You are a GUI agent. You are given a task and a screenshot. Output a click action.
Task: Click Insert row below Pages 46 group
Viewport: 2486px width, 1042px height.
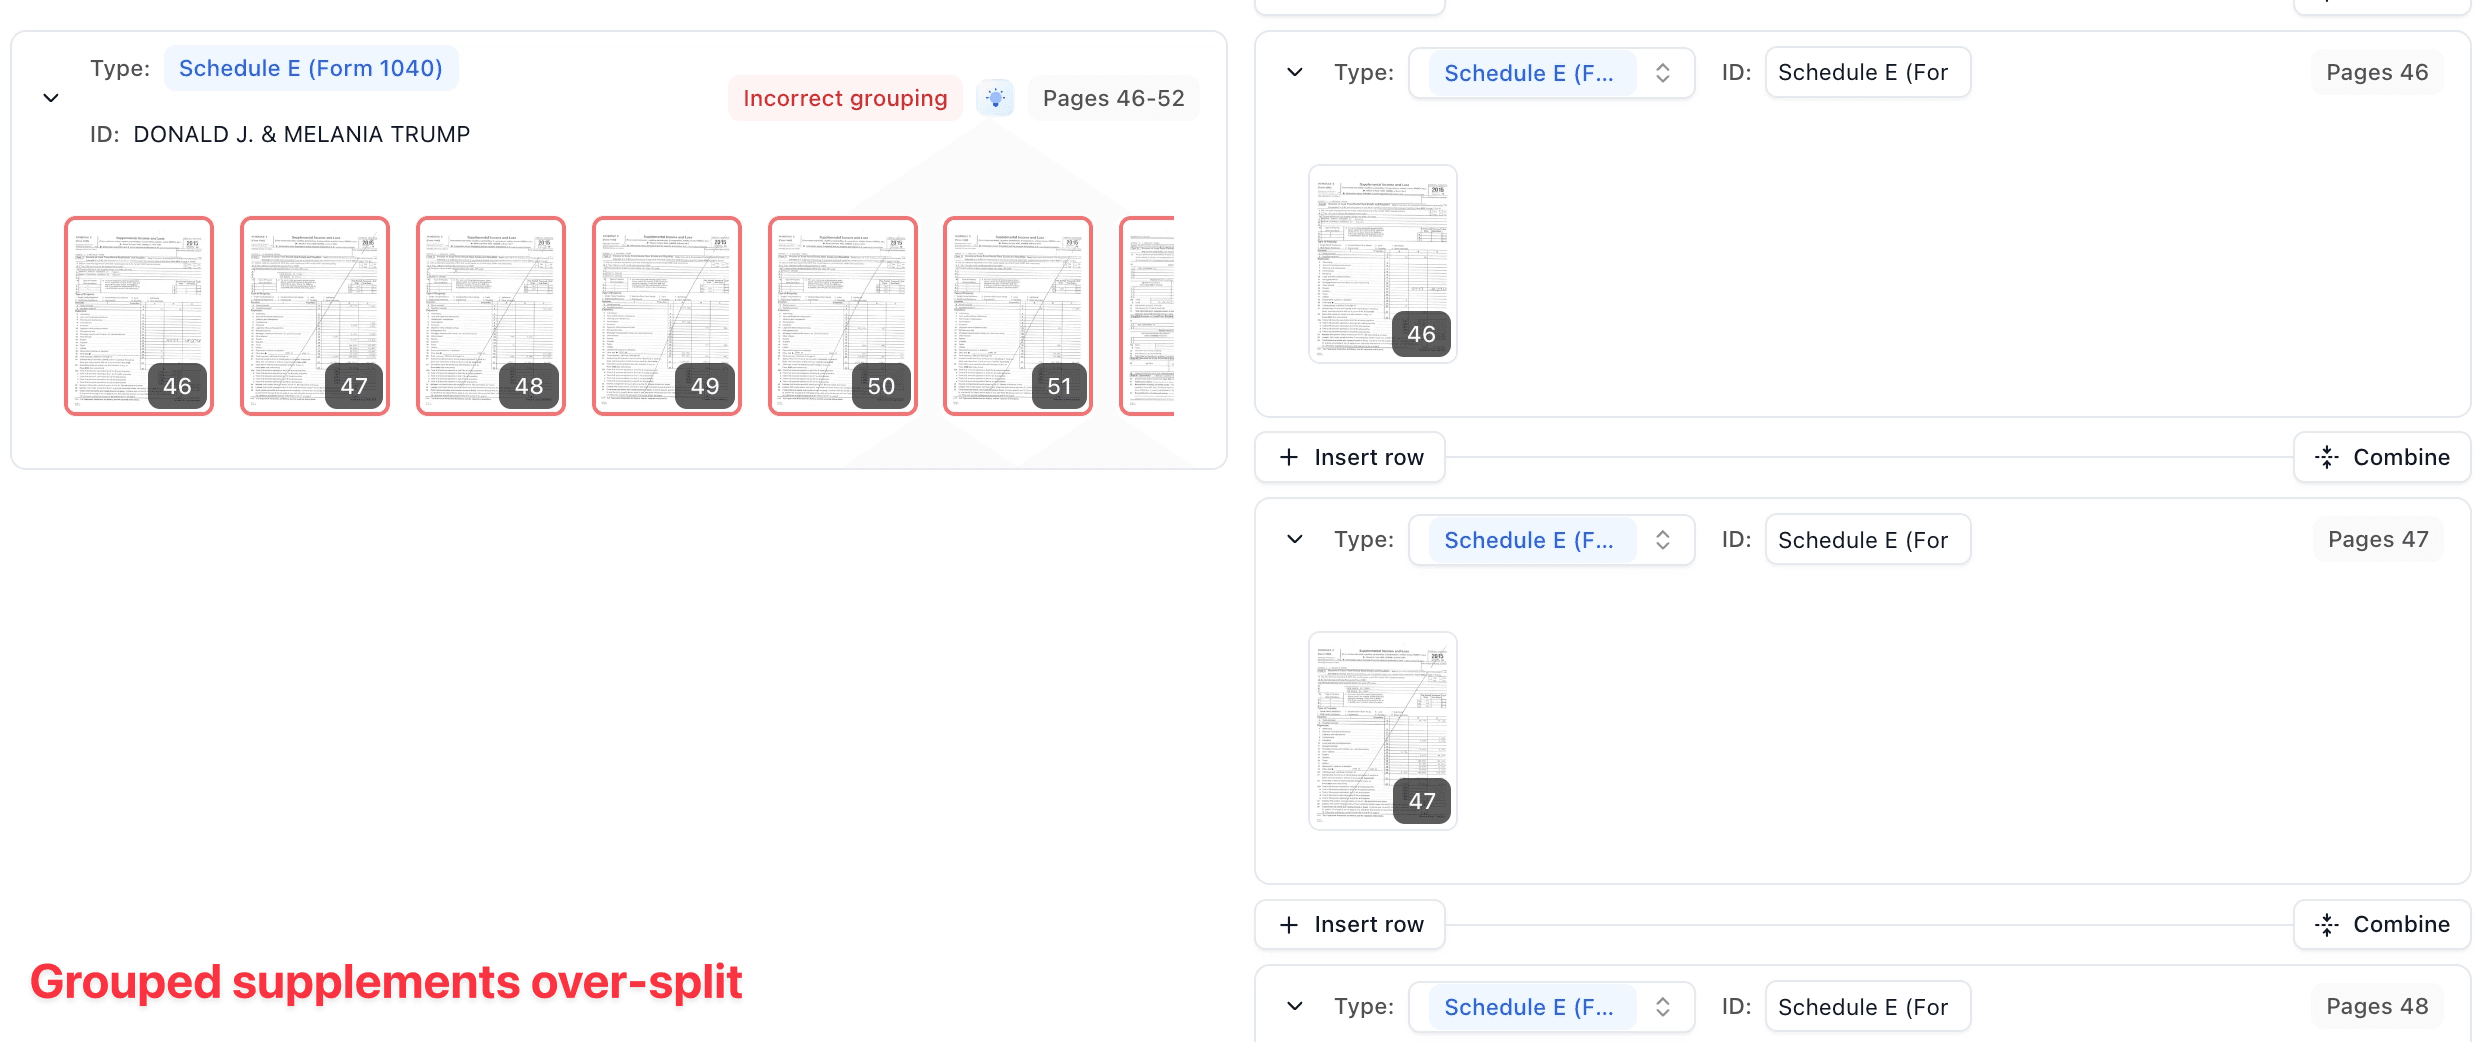pos(1350,457)
